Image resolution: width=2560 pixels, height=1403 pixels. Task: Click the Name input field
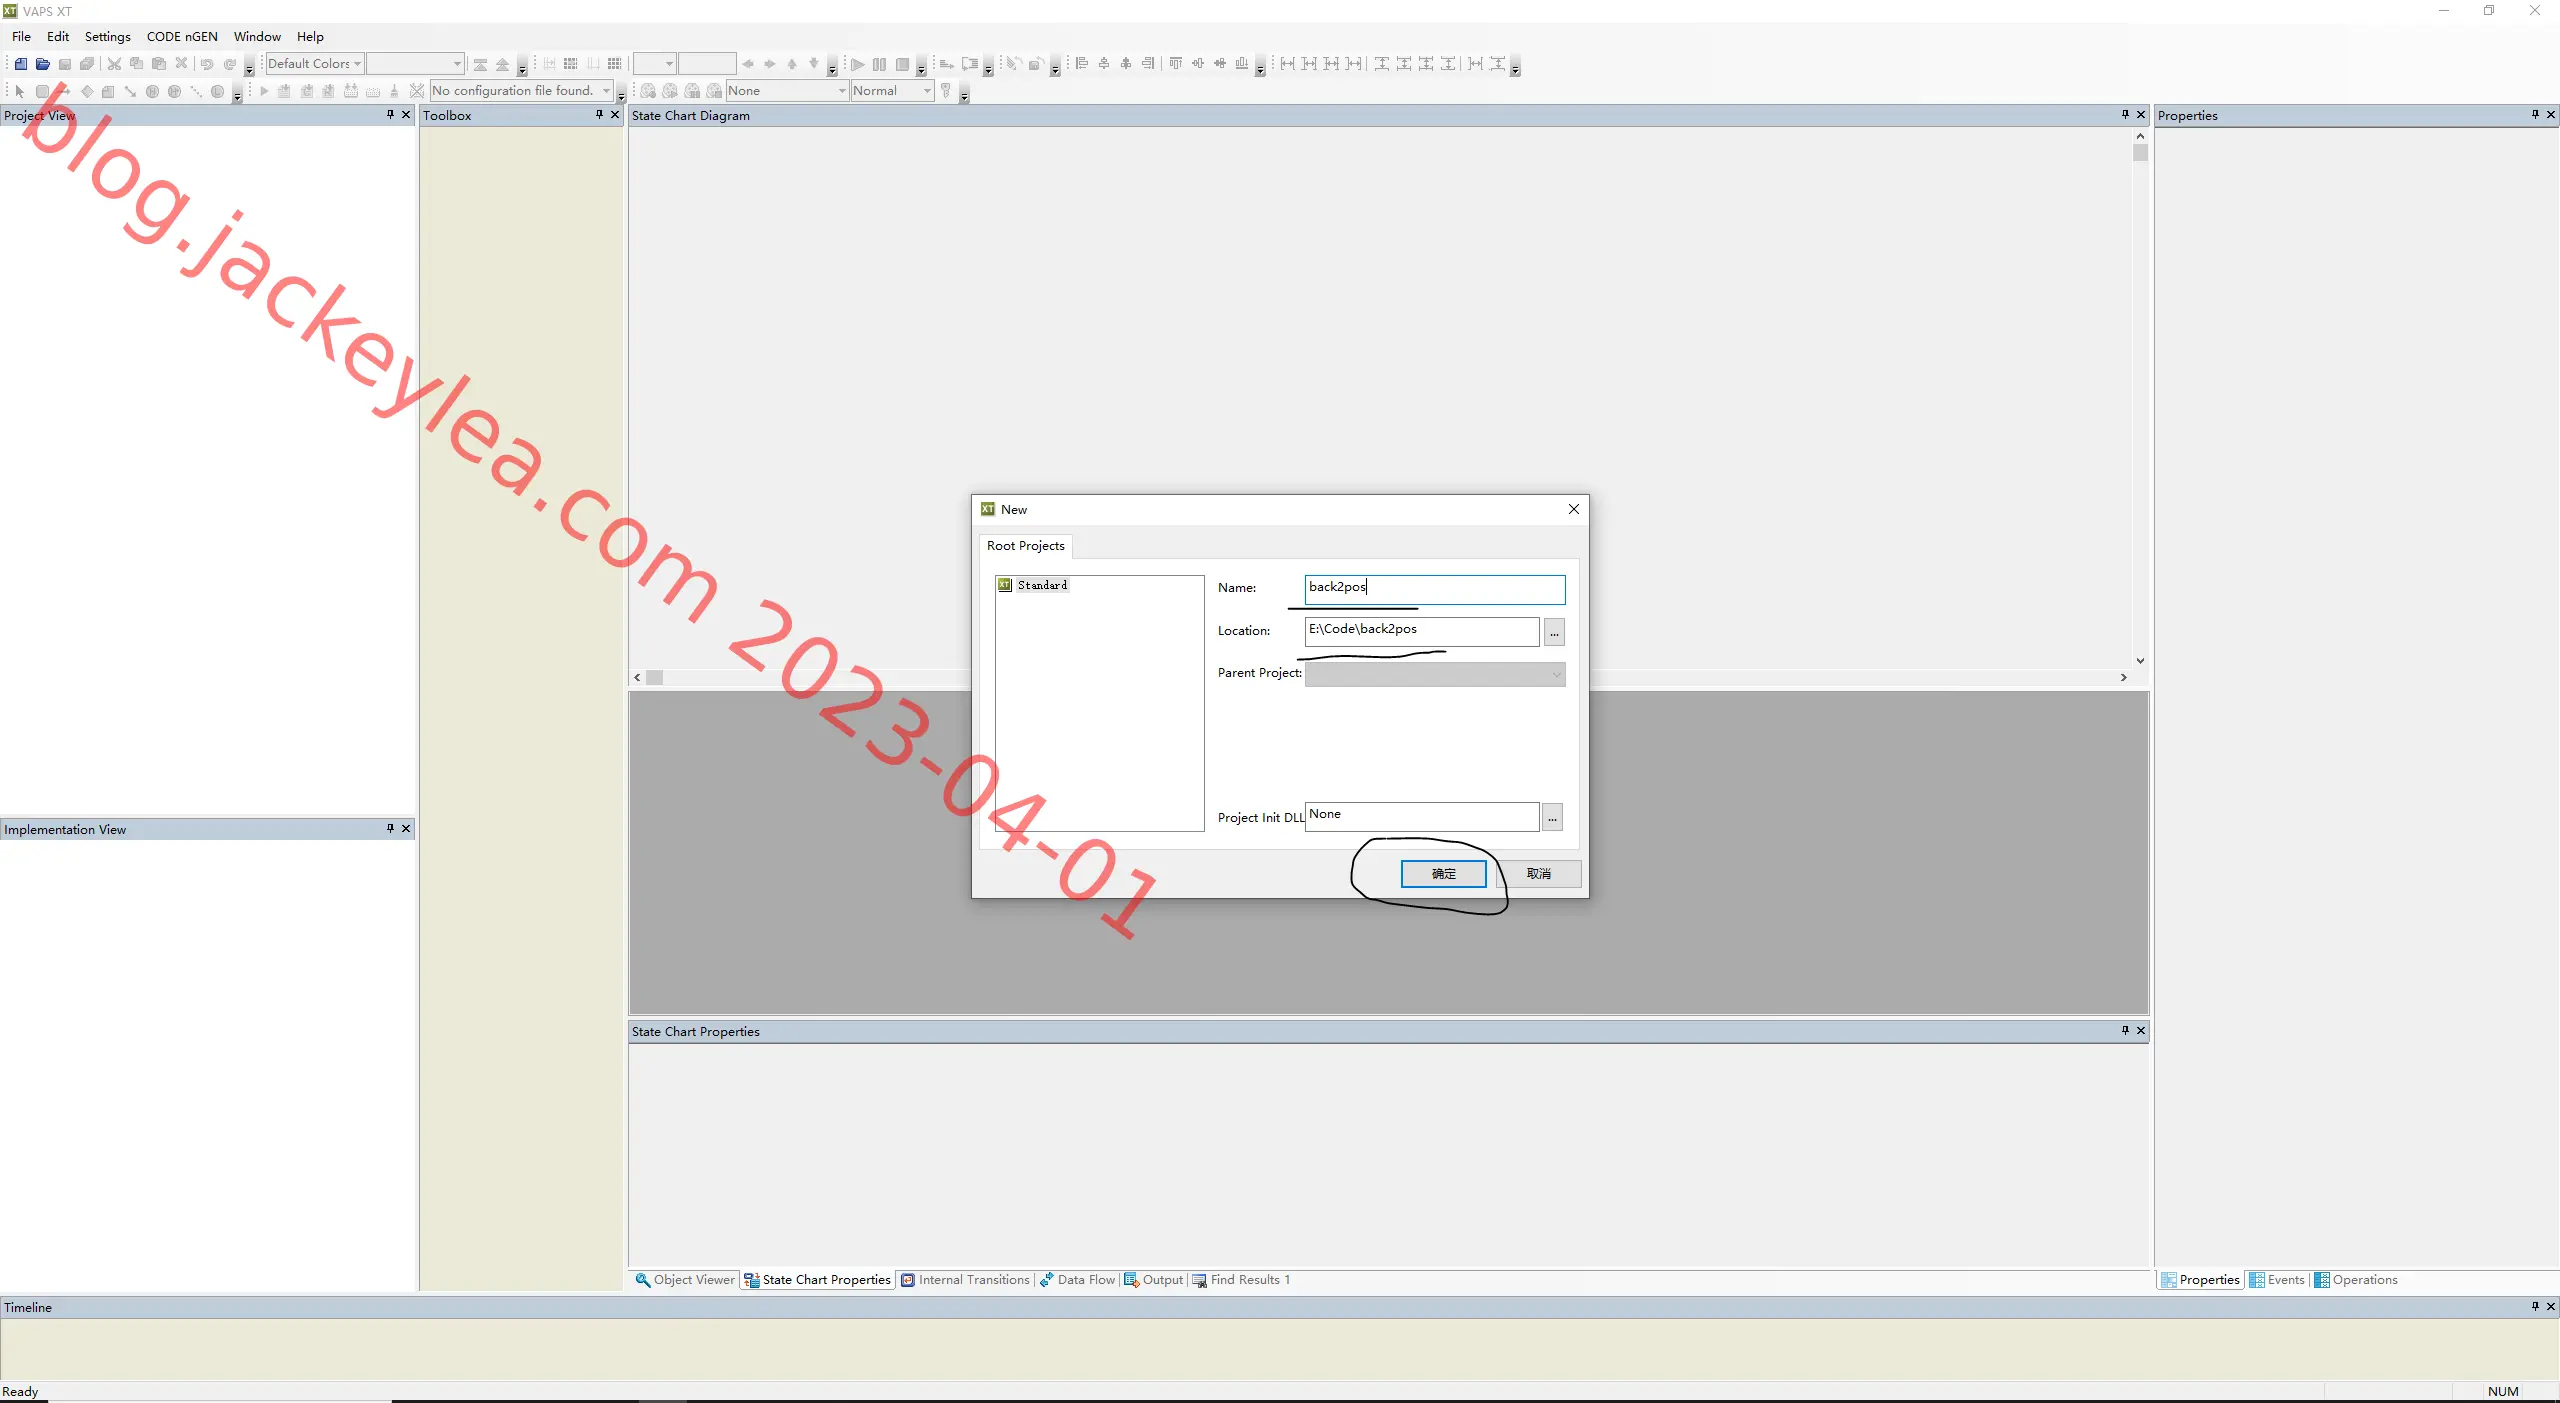click(x=1435, y=589)
